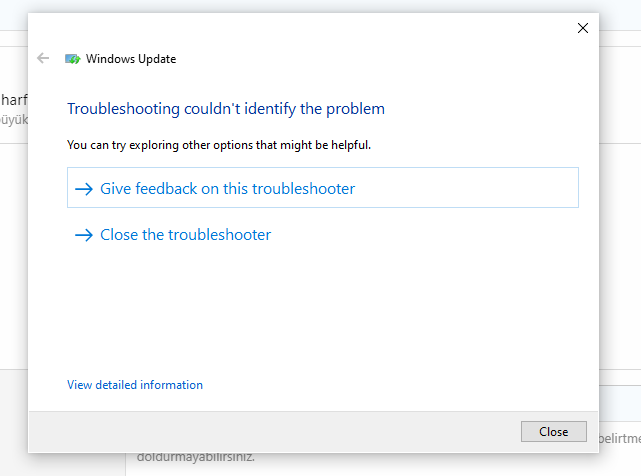Click the arrow icon beside Give feedback
The height and width of the screenshot is (476, 641).
(x=85, y=189)
